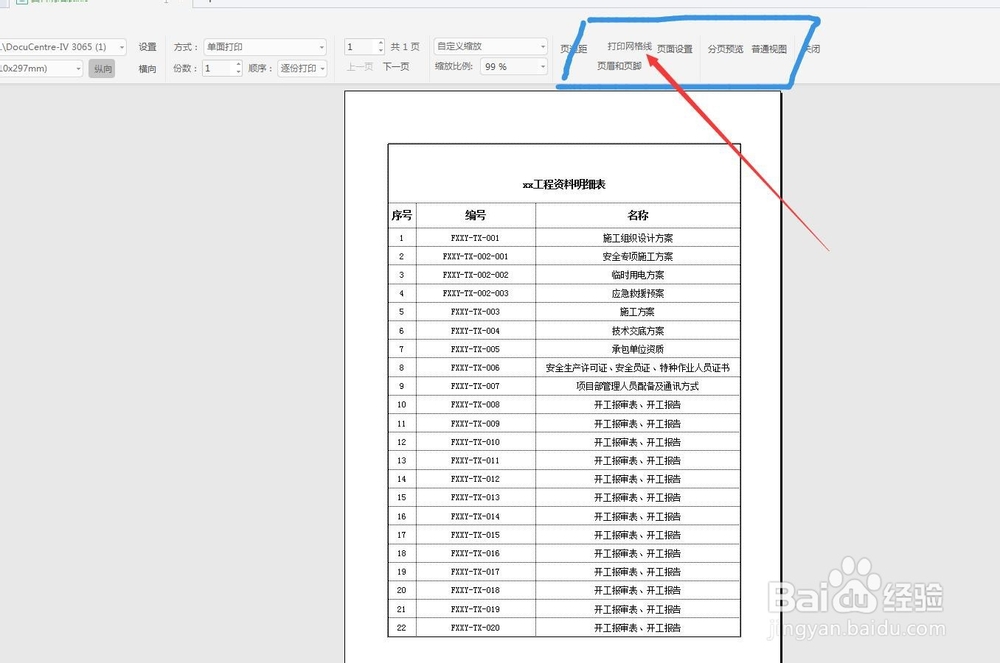Click 设置 settings in print panel
This screenshot has width=1000, height=663.
tap(146, 46)
